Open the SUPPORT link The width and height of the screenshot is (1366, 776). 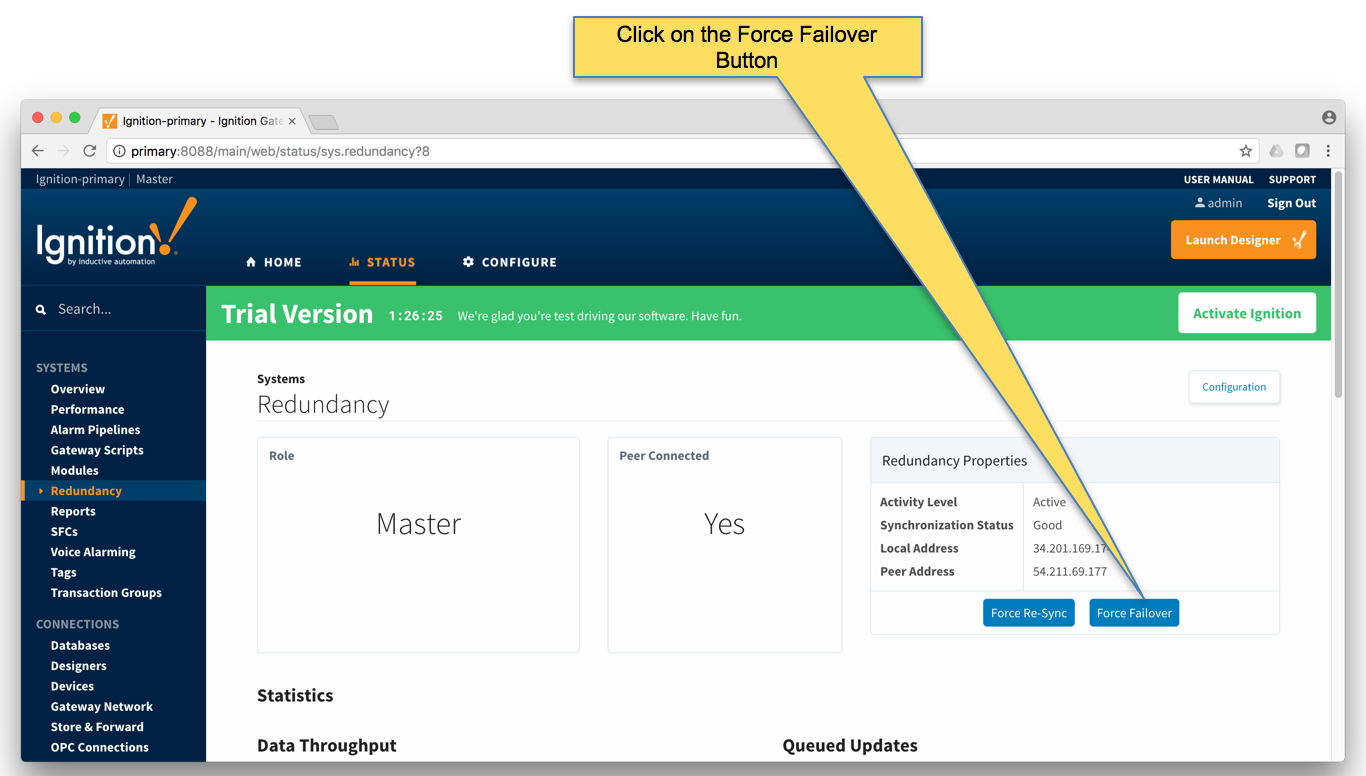pos(1292,180)
